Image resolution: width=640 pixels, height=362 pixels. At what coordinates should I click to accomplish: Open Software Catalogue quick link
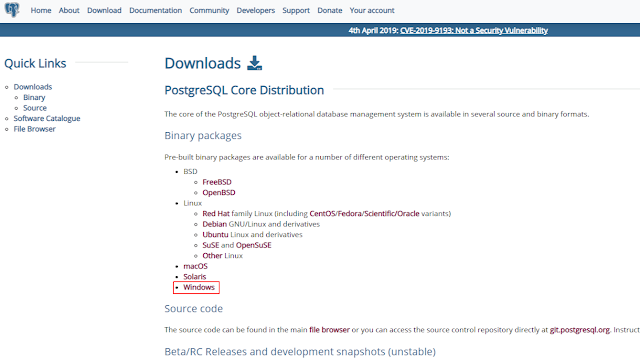(x=47, y=118)
